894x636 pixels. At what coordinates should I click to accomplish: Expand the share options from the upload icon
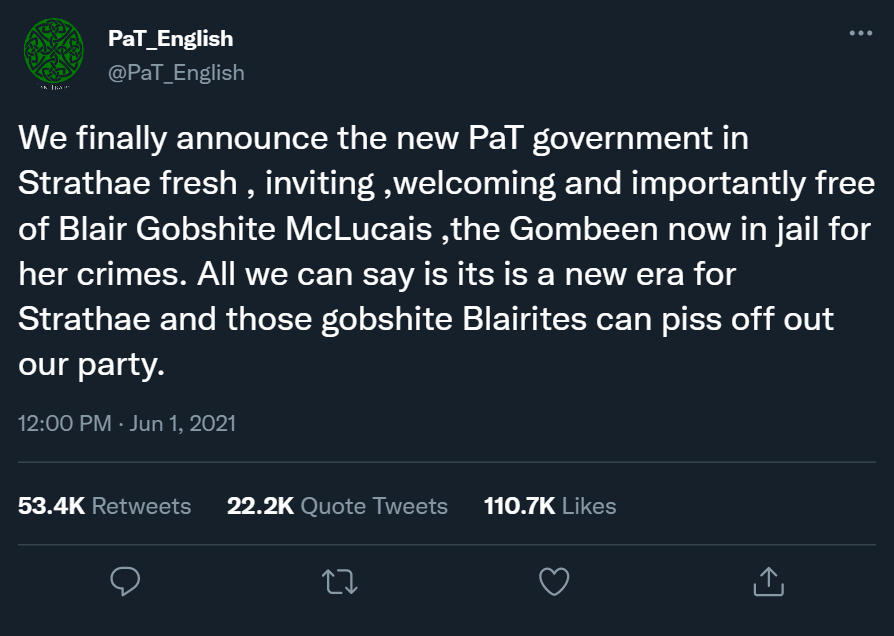point(768,581)
